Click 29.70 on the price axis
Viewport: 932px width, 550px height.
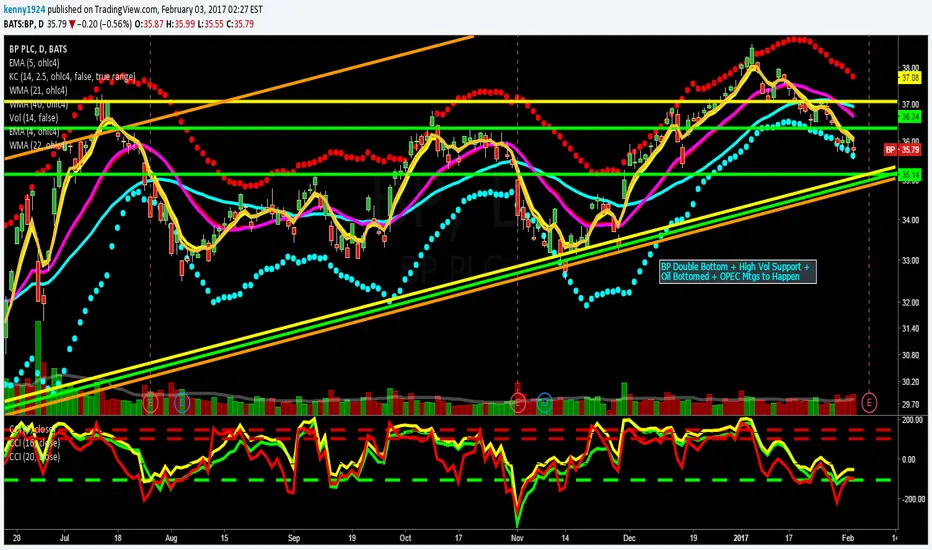pos(911,404)
